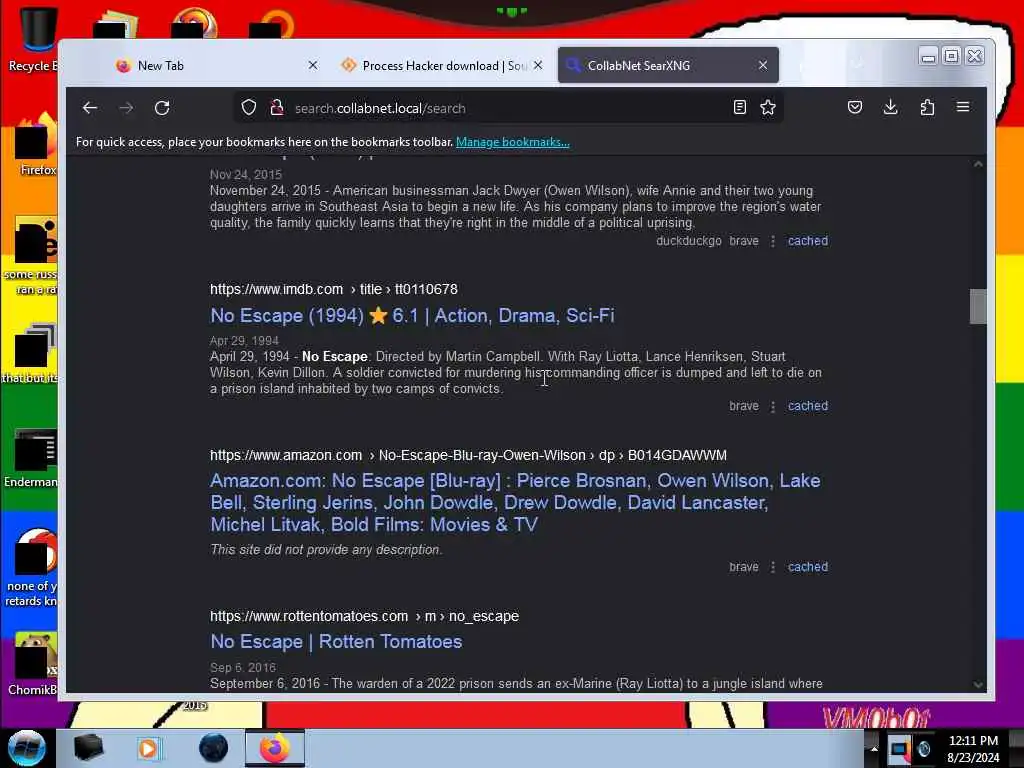Bookmark this page with the star icon

coord(768,107)
